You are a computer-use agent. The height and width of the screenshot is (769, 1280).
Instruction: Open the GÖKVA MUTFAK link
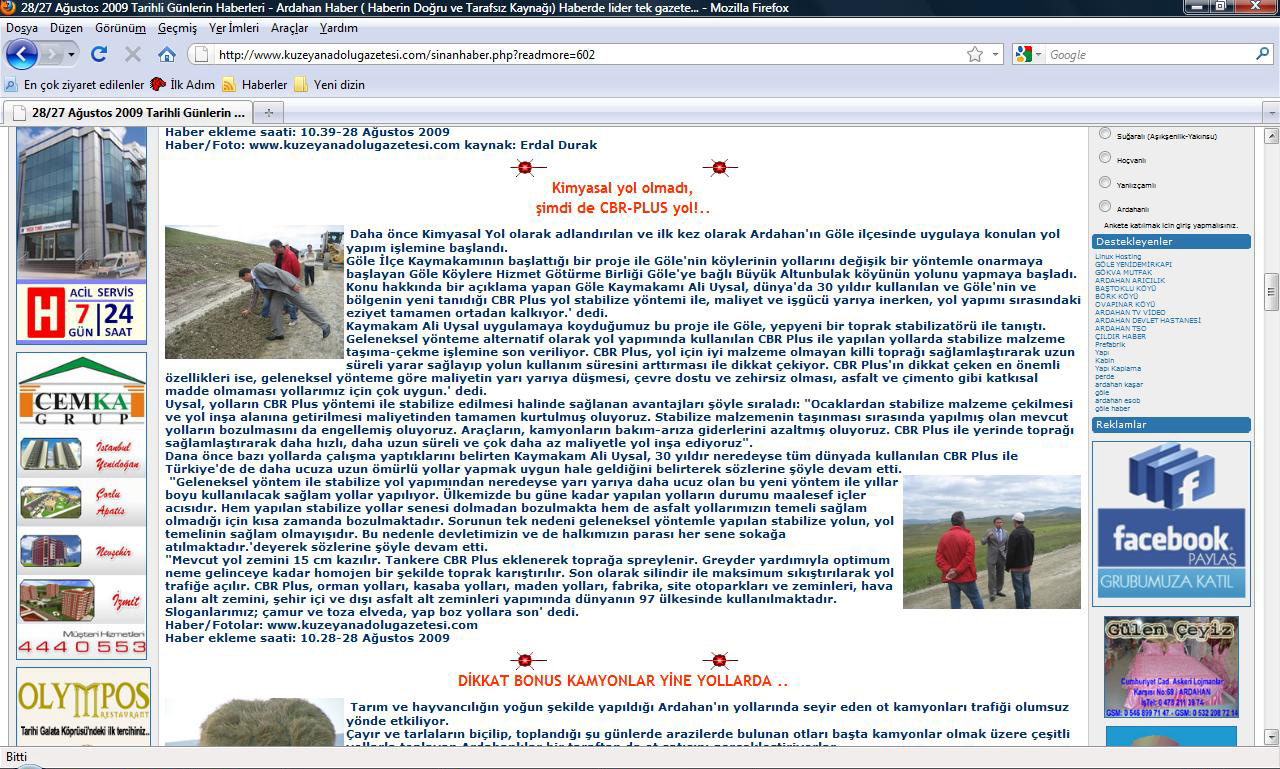click(x=1123, y=272)
